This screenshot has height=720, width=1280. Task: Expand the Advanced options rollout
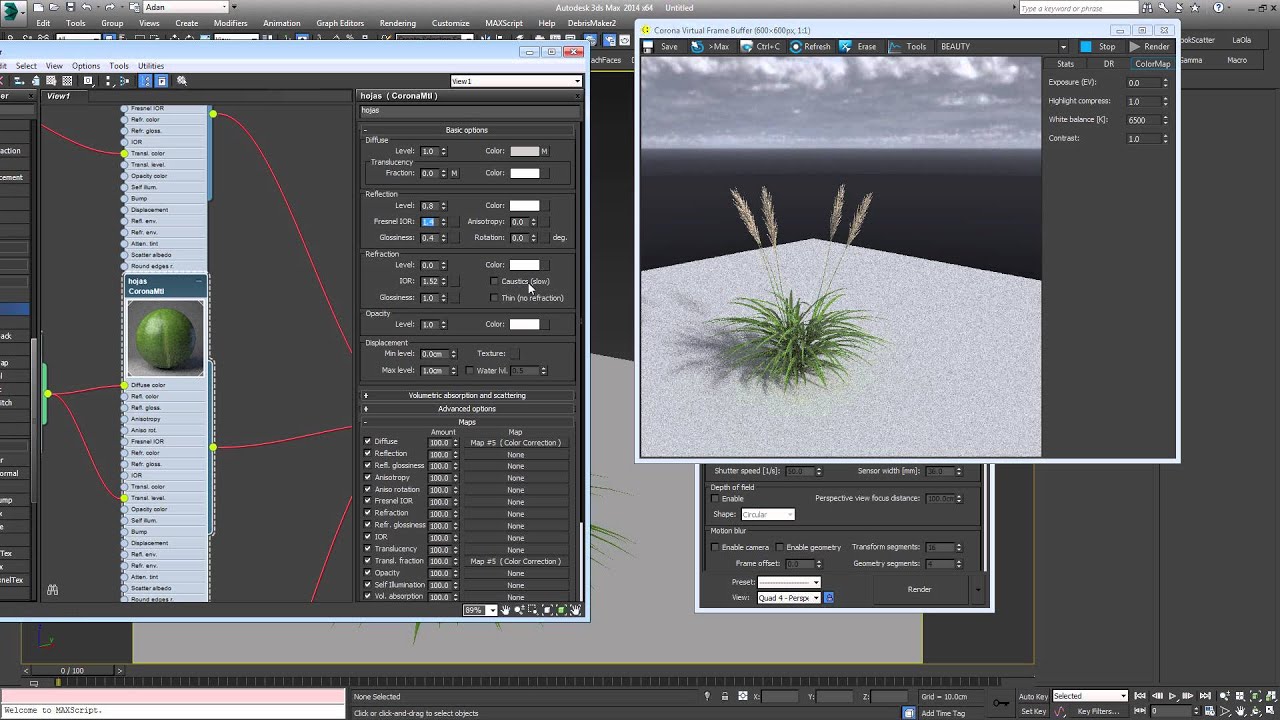coord(467,408)
